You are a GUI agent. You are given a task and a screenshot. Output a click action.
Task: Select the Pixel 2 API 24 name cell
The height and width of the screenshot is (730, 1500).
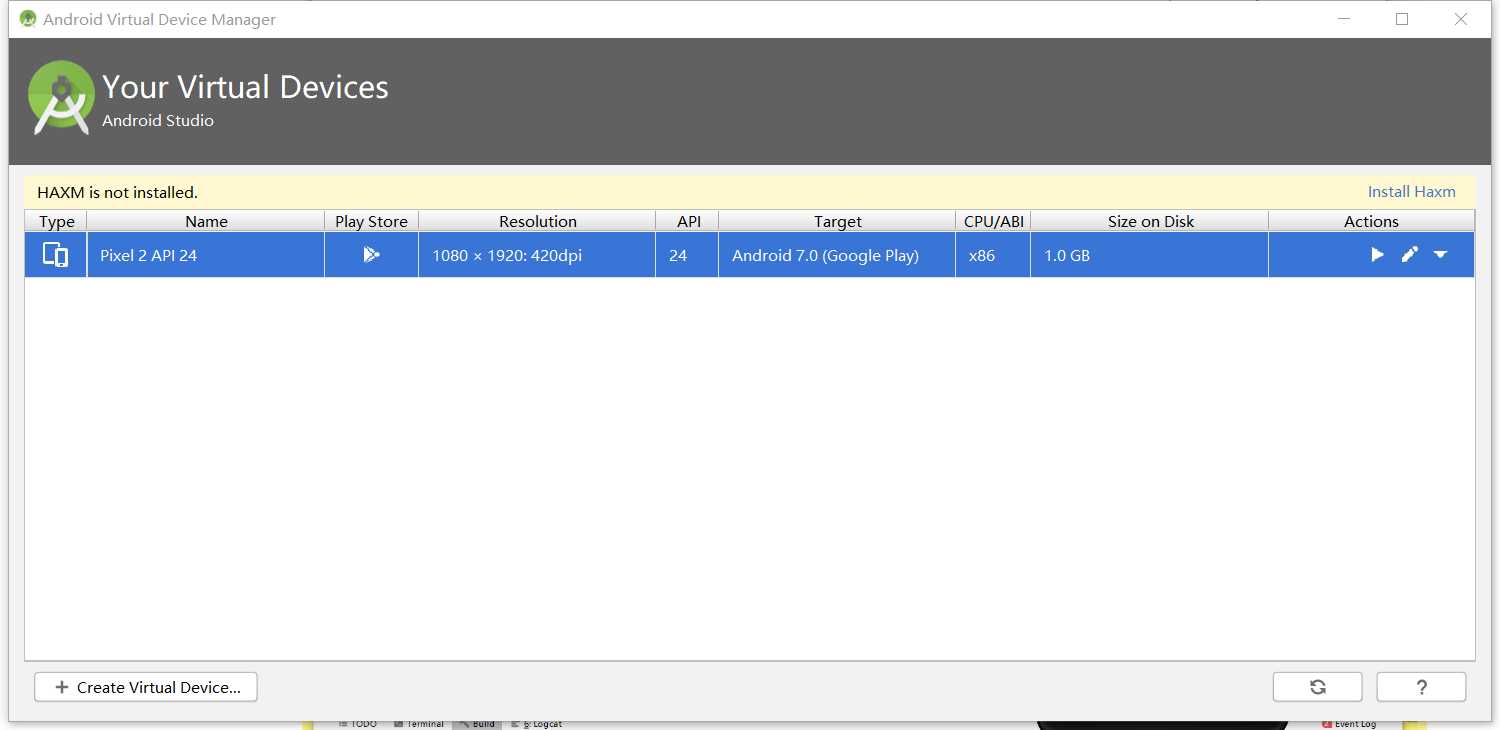[x=206, y=255]
